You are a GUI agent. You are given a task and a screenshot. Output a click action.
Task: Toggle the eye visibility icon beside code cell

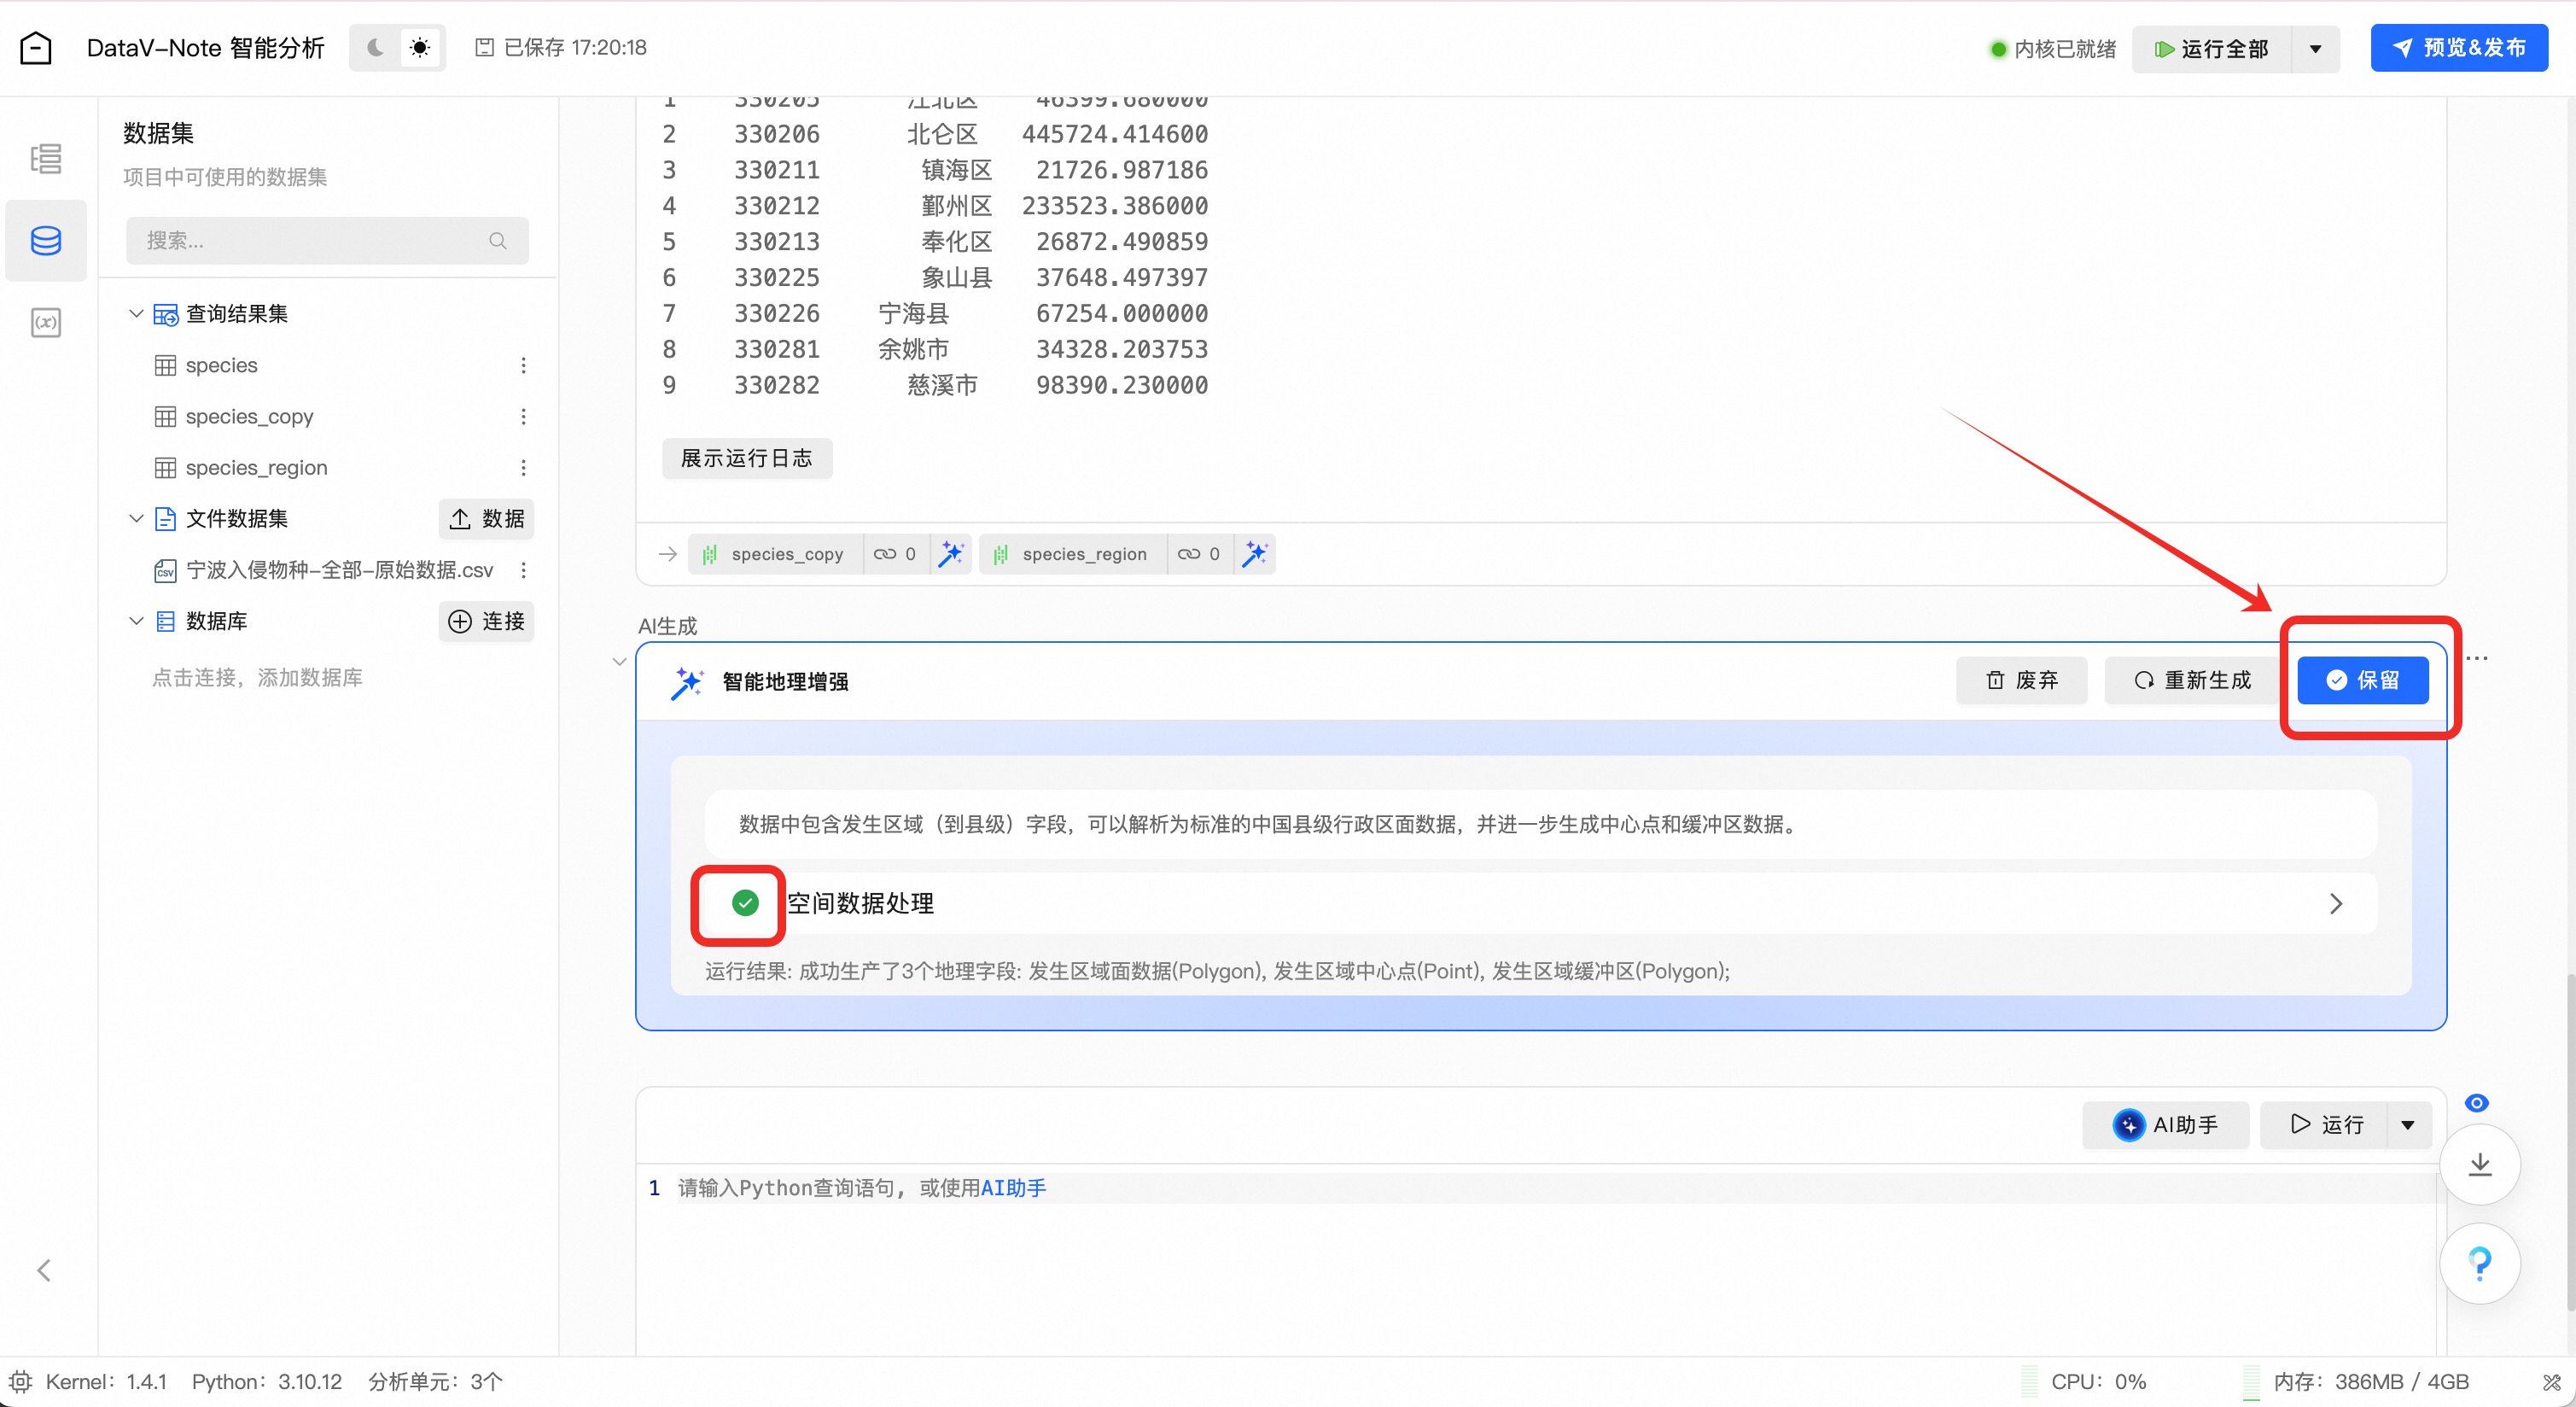coord(2476,1103)
